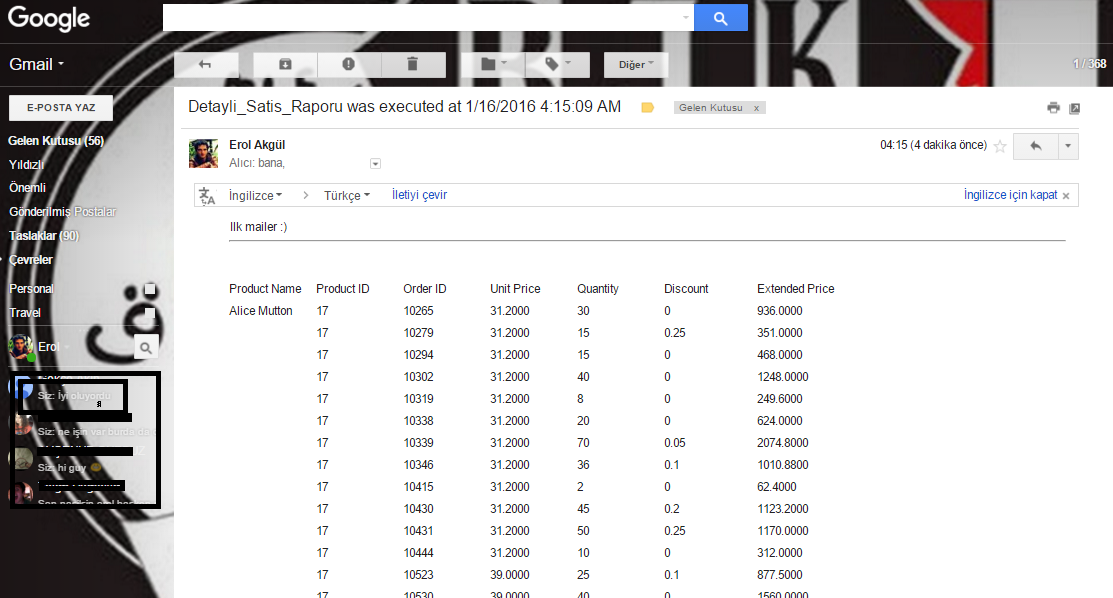This screenshot has height=598, width=1113.
Task: Open email in new window
Action: (x=1075, y=108)
